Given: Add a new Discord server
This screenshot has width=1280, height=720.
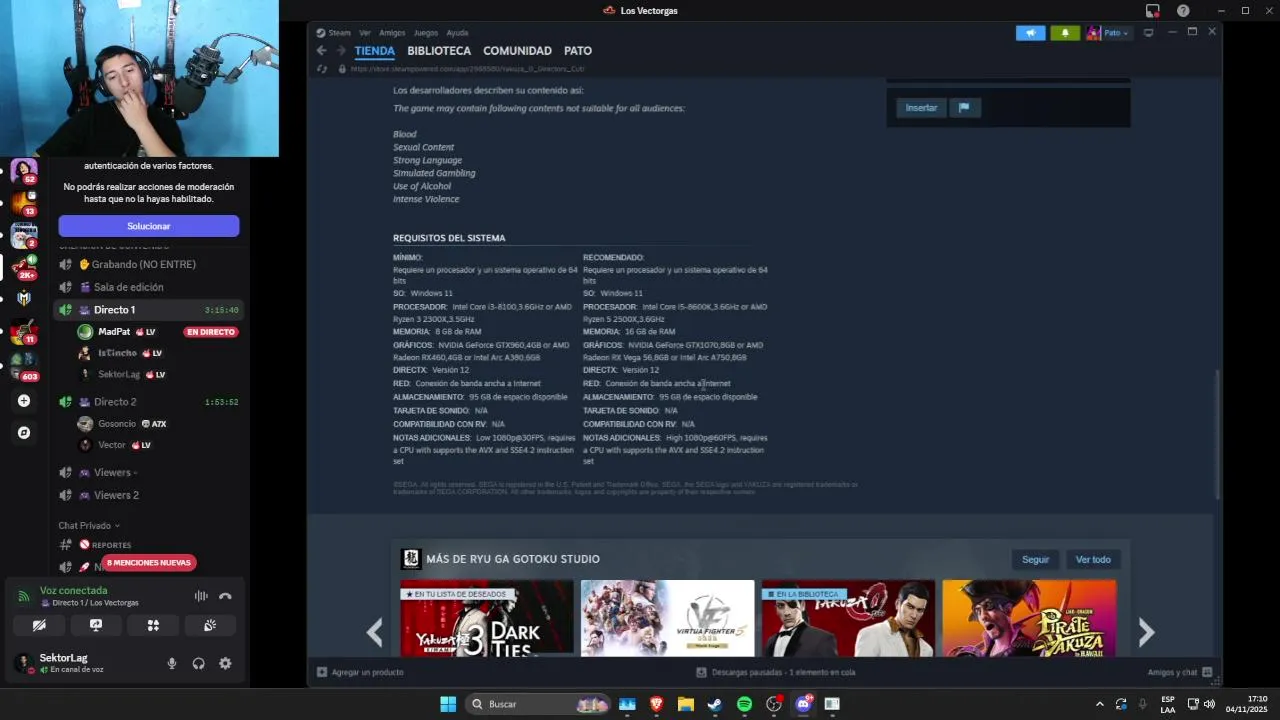Looking at the screenshot, I should click(x=24, y=401).
